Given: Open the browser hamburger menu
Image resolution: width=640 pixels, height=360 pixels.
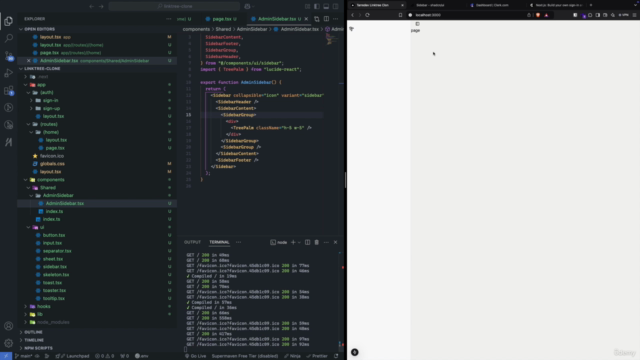Looking at the screenshot, I should pyautogui.click(x=634, y=15).
